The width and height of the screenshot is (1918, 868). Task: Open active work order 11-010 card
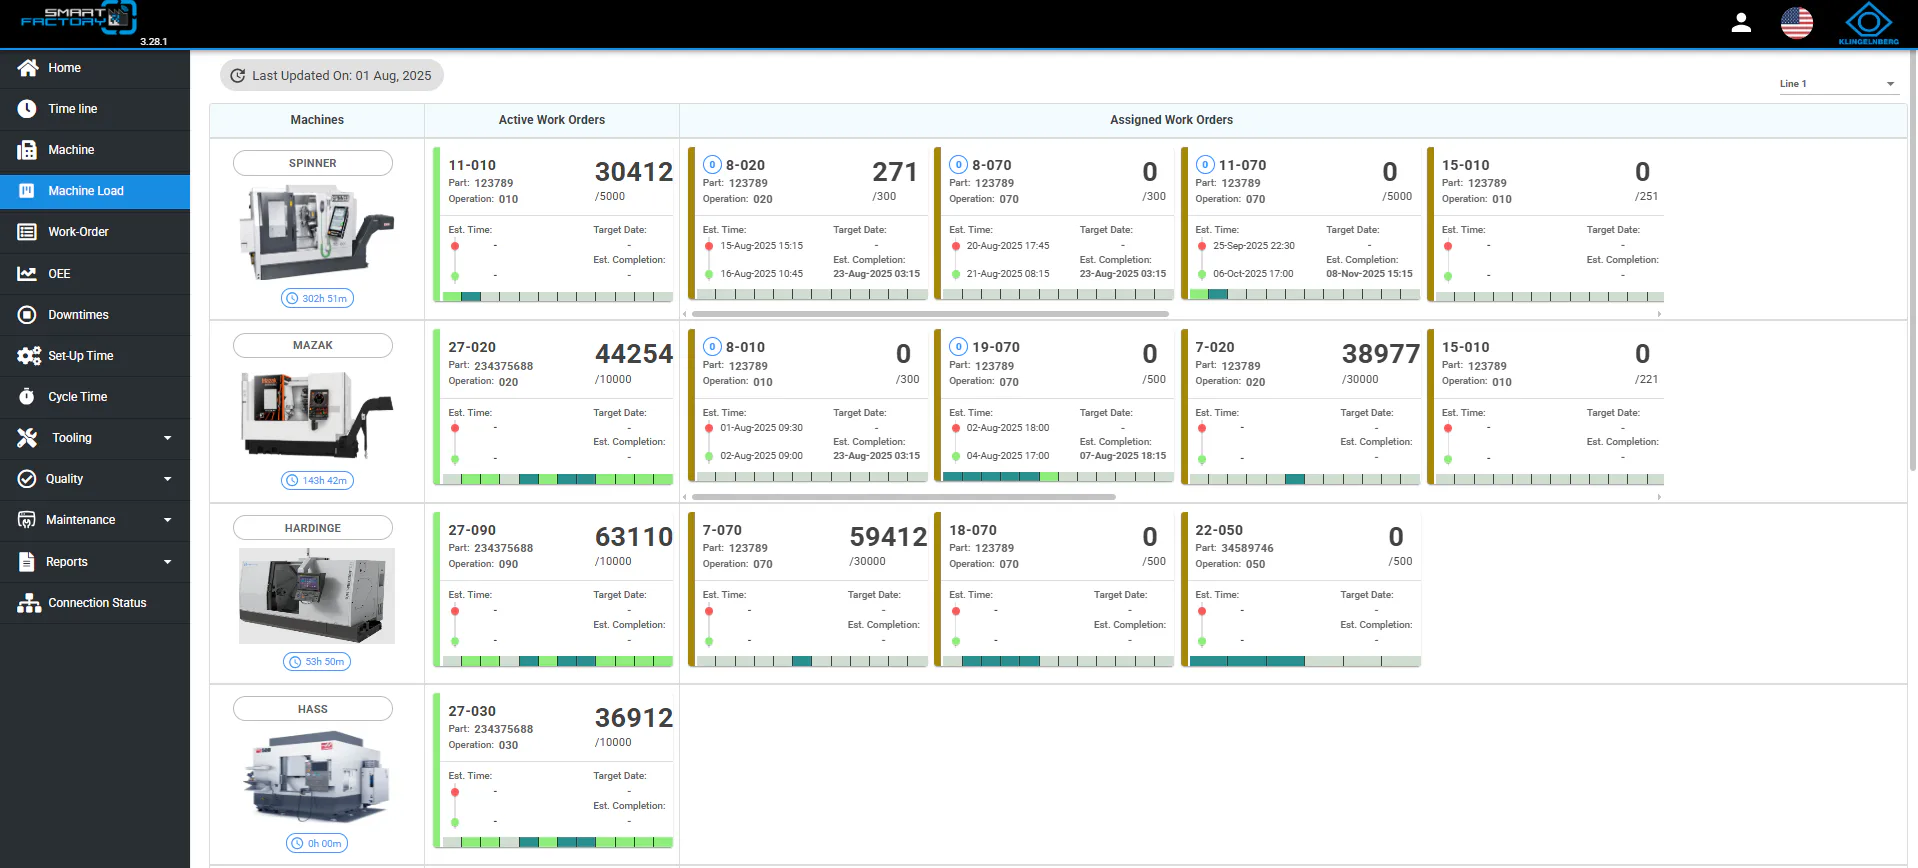554,224
